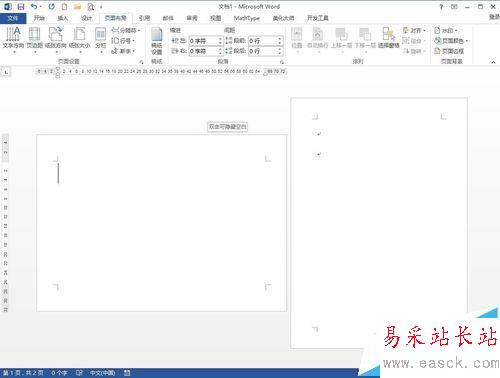Switch to the Insert (插入) tab
The height and width of the screenshot is (378, 500).
pos(63,18)
